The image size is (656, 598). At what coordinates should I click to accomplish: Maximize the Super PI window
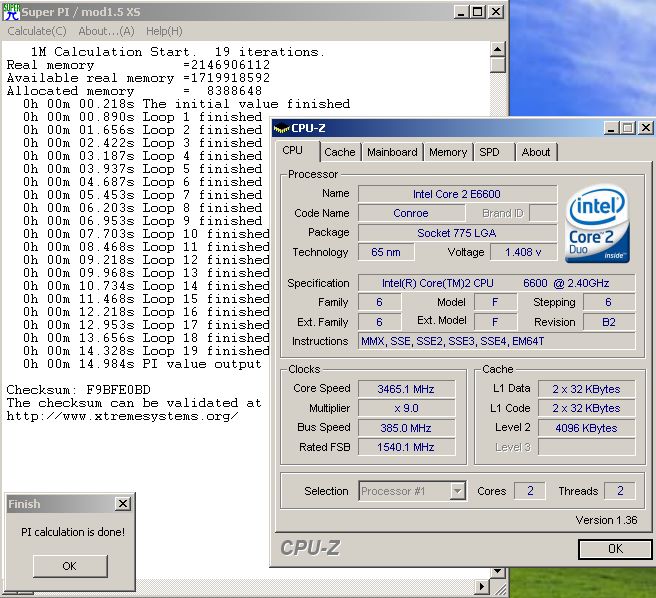(477, 12)
